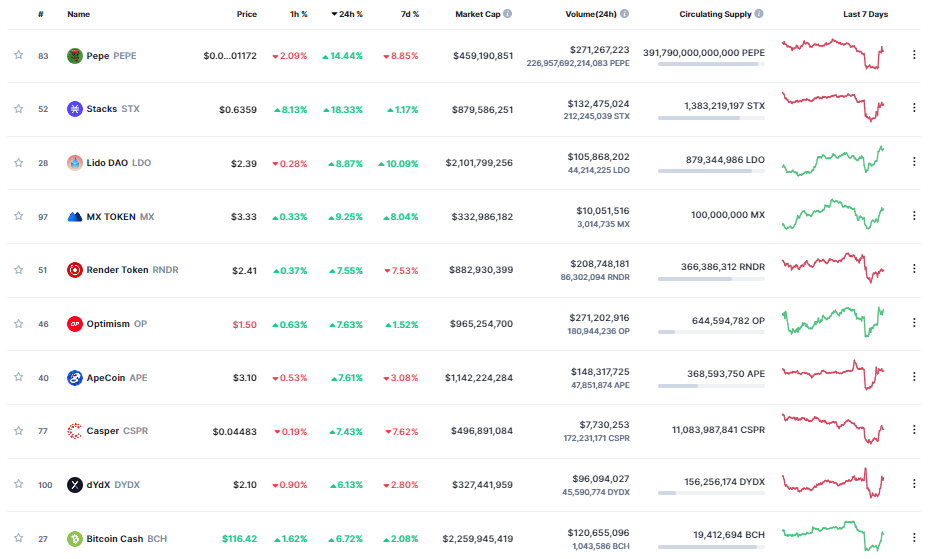
Task: Sort by Market Cap column header
Action: [478, 14]
